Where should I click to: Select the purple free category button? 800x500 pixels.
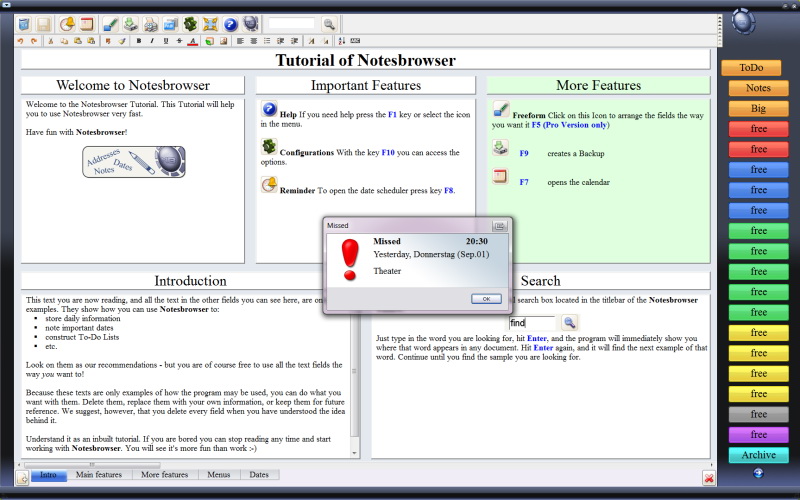(758, 435)
